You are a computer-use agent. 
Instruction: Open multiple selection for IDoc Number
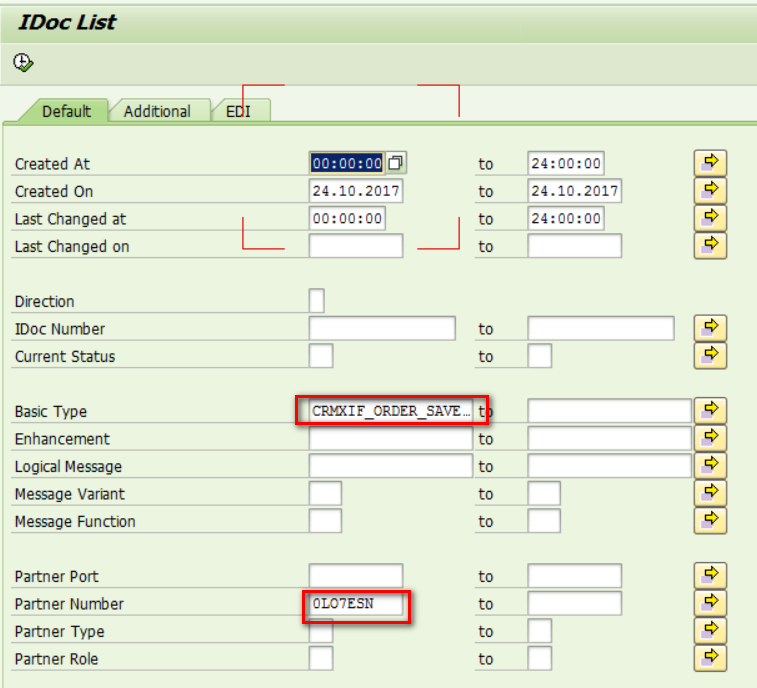click(x=710, y=328)
